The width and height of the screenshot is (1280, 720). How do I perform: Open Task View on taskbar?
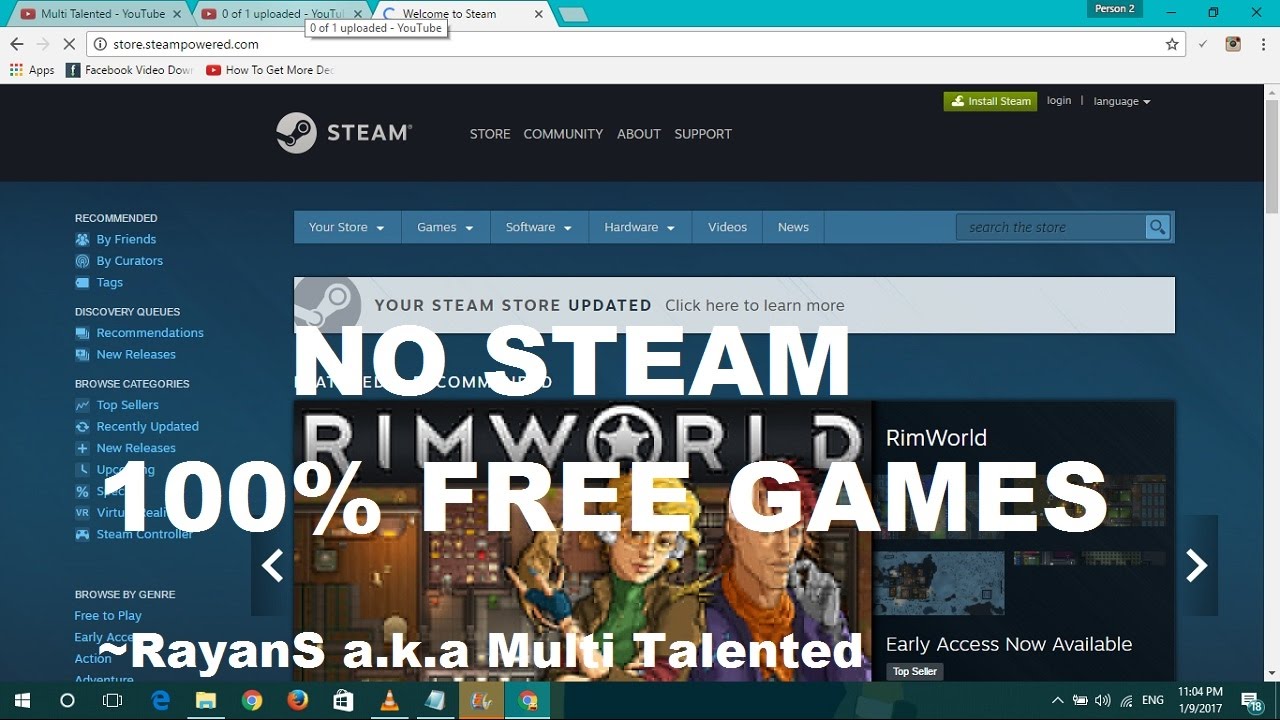[x=113, y=700]
